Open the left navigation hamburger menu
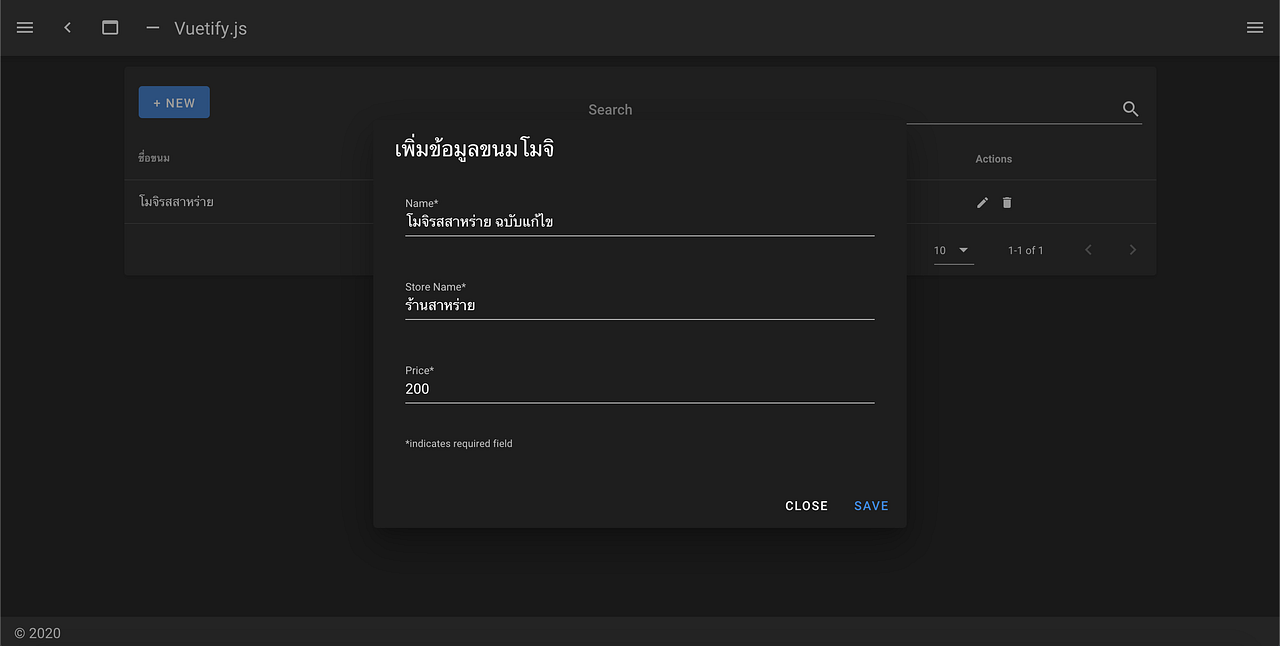Screen dimensions: 1280x646 pos(24,27)
